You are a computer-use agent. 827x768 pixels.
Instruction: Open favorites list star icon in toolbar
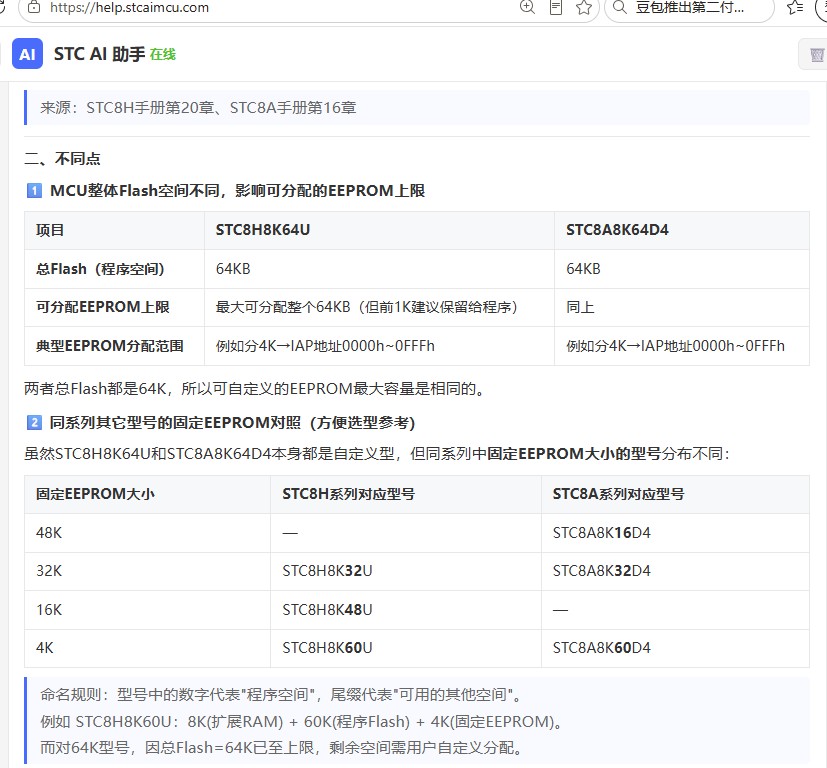pyautogui.click(x=794, y=7)
